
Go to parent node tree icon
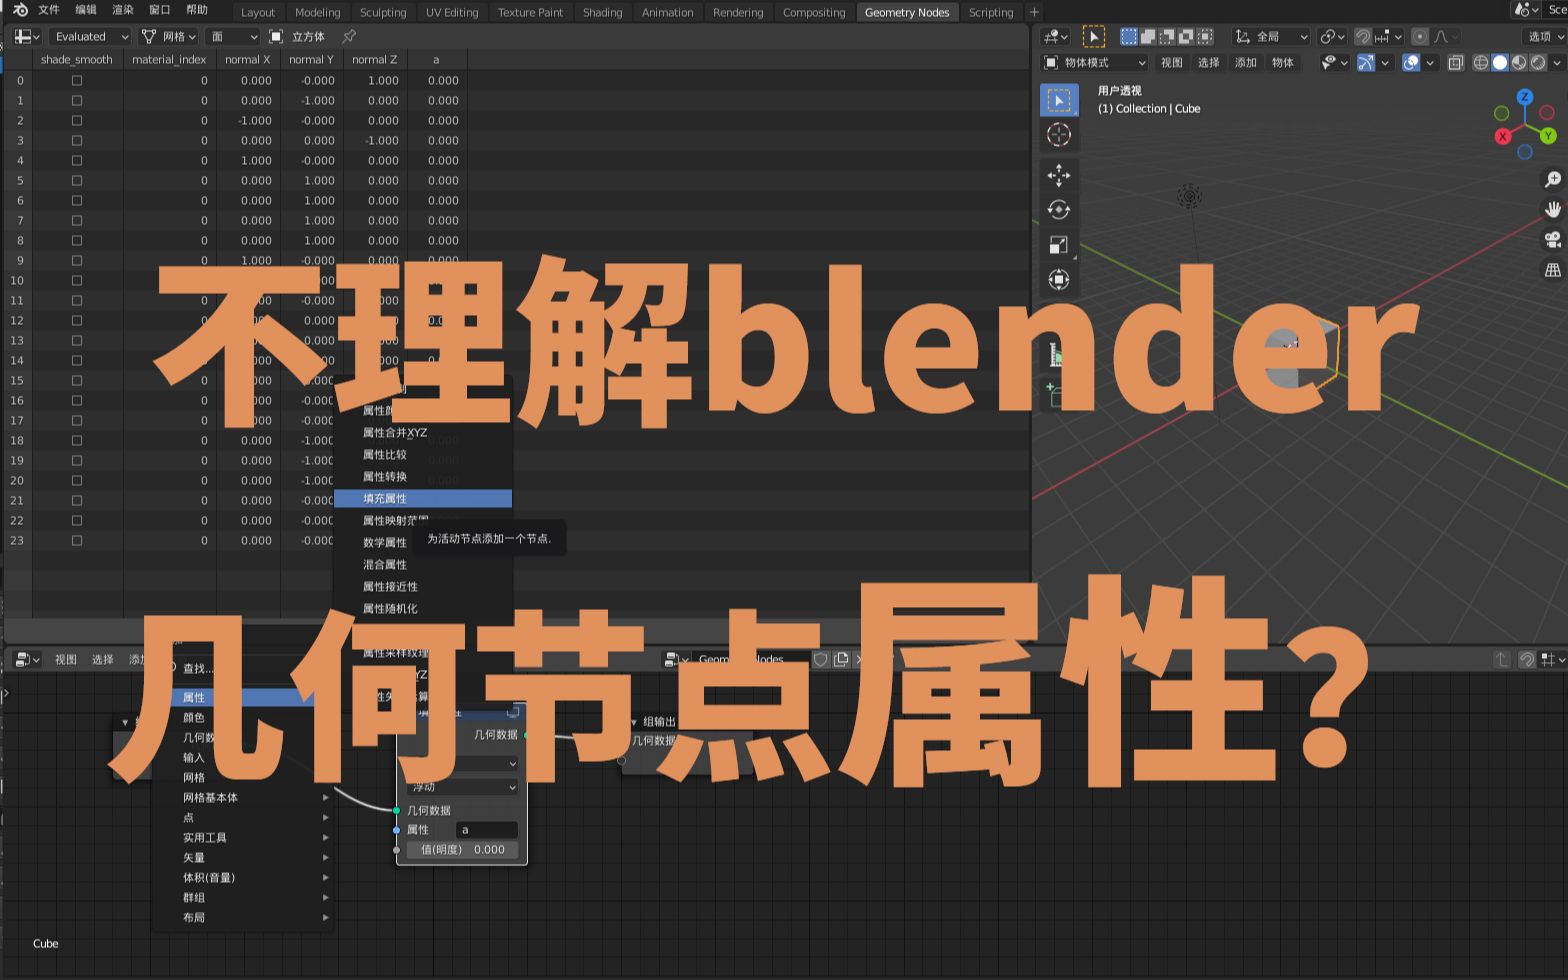point(1502,659)
